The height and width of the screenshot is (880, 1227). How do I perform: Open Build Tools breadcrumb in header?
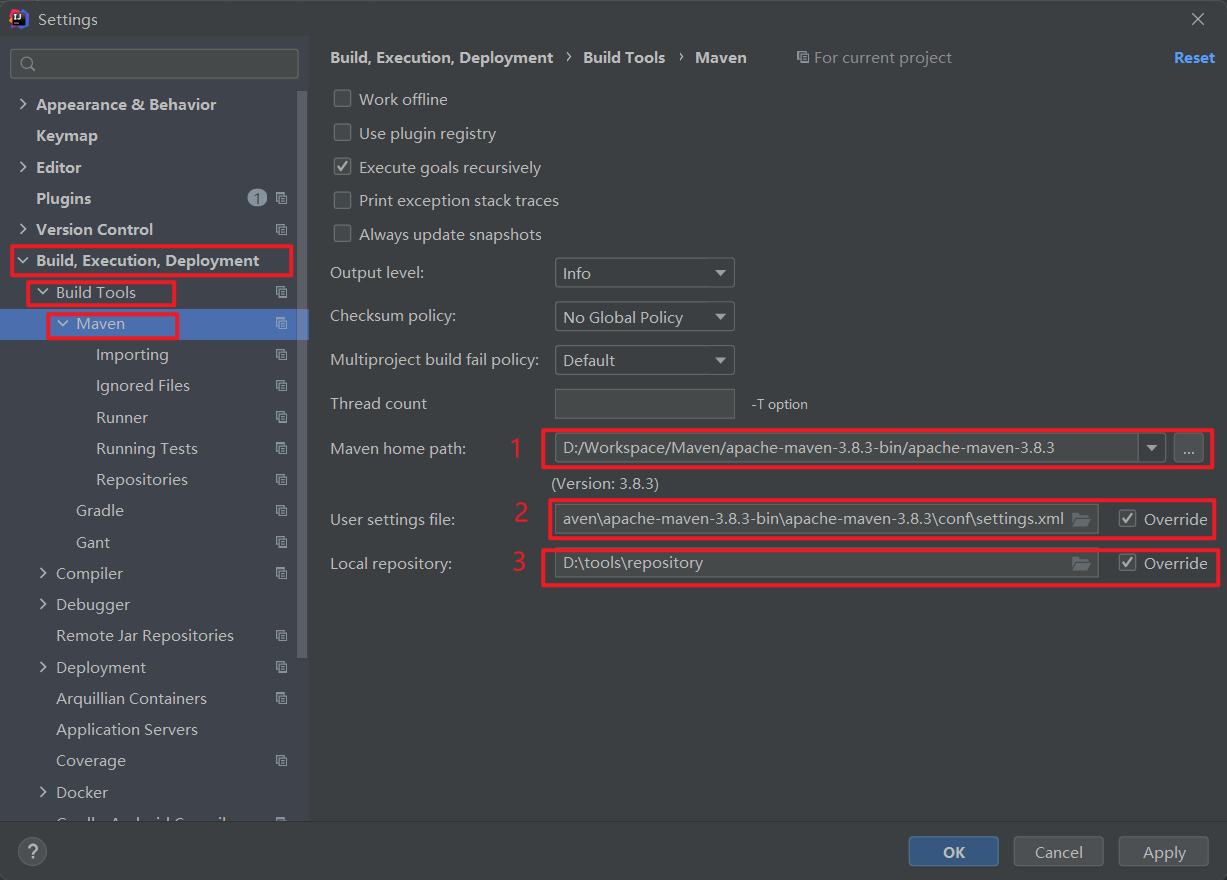click(x=624, y=58)
